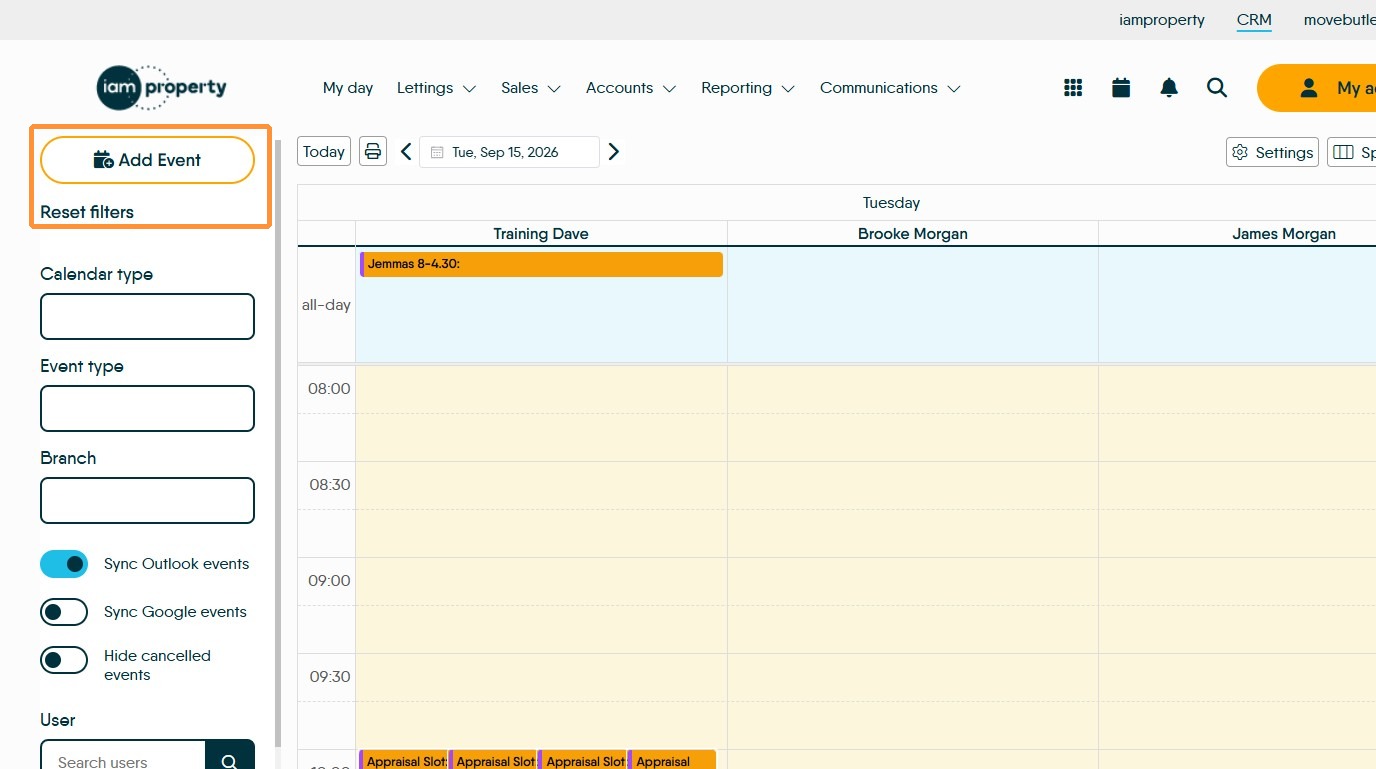Screen dimensions: 1376x769
Task: Open notifications bell
Action: click(1169, 88)
